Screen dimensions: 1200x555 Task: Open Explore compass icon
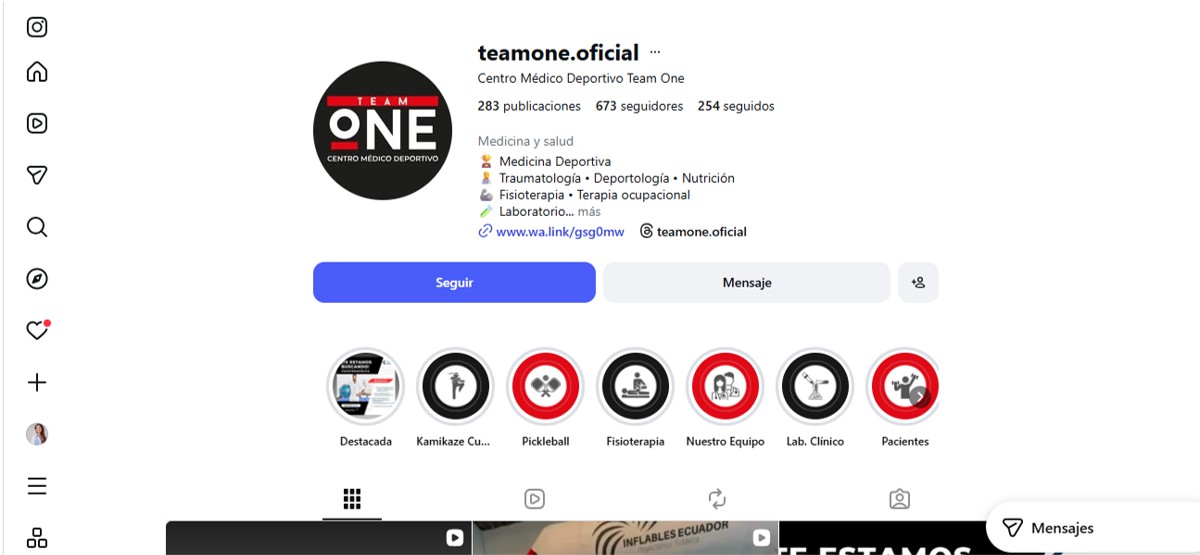click(x=37, y=279)
